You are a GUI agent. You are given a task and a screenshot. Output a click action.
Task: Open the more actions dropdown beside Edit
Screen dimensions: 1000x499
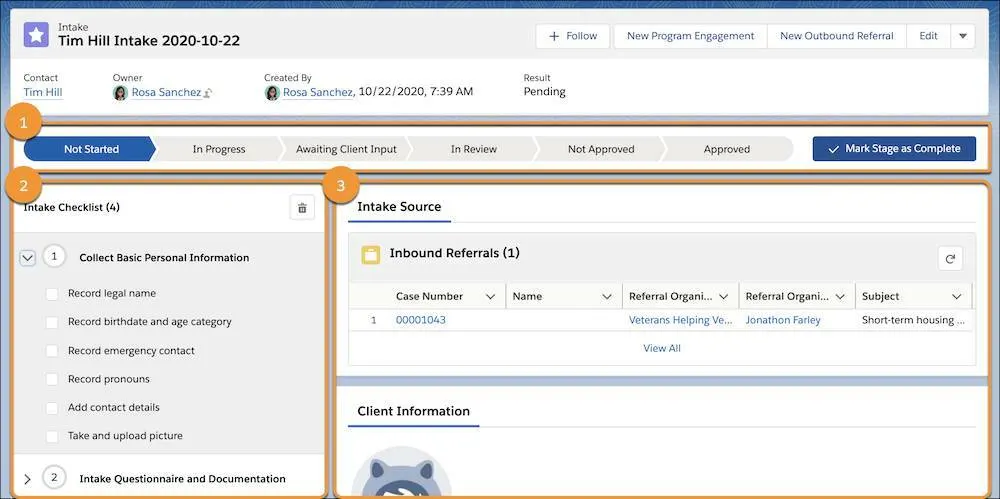point(963,36)
